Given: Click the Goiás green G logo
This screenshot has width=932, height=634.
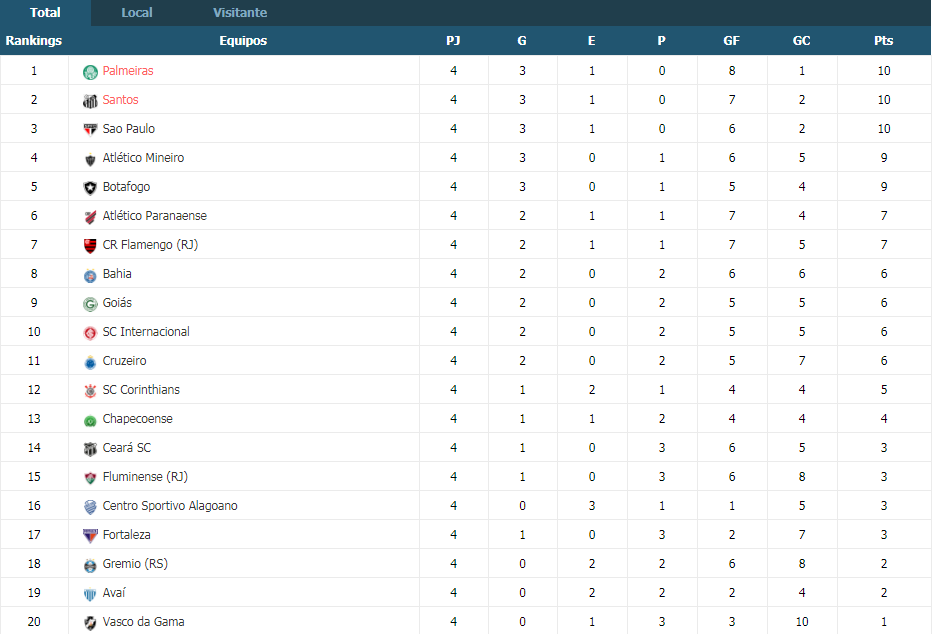Looking at the screenshot, I should point(90,304).
